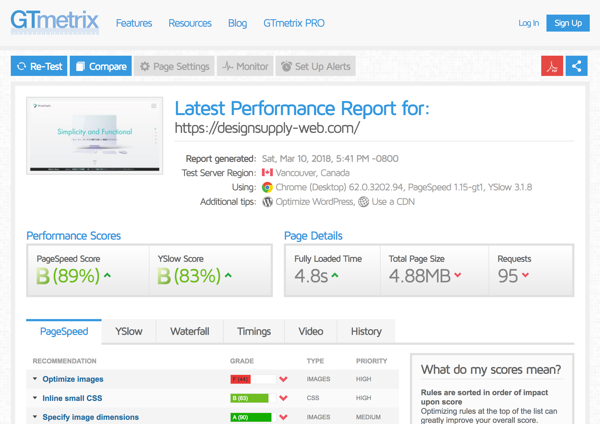Open the Features menu link

134,23
